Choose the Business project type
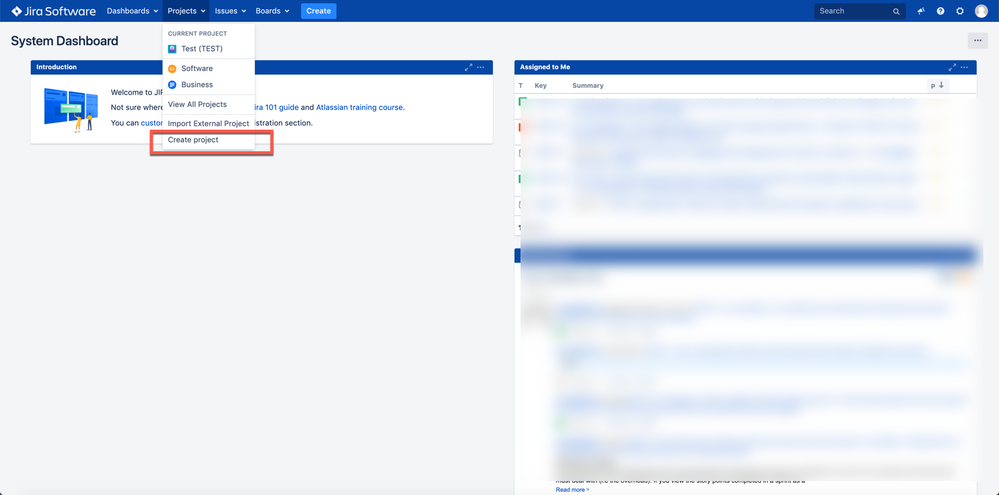The width and height of the screenshot is (999, 495). [x=209, y=84]
